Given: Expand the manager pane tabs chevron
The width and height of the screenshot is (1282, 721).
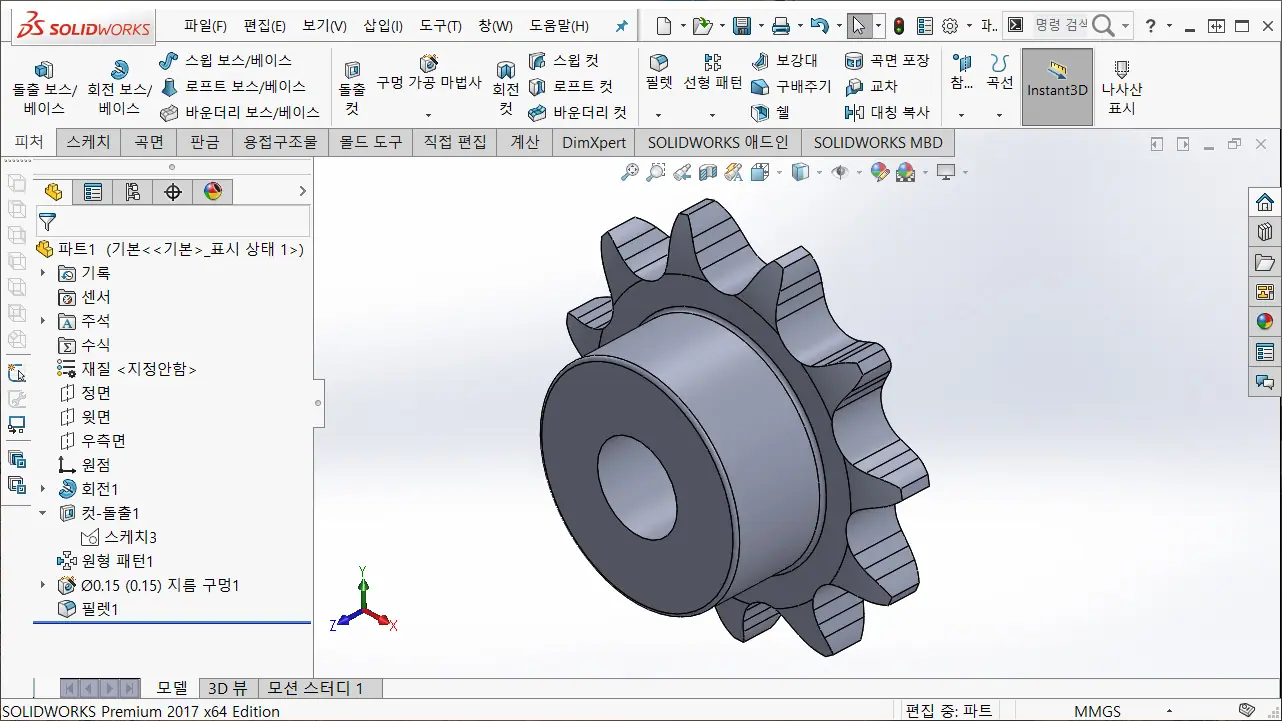Looking at the screenshot, I should point(303,191).
